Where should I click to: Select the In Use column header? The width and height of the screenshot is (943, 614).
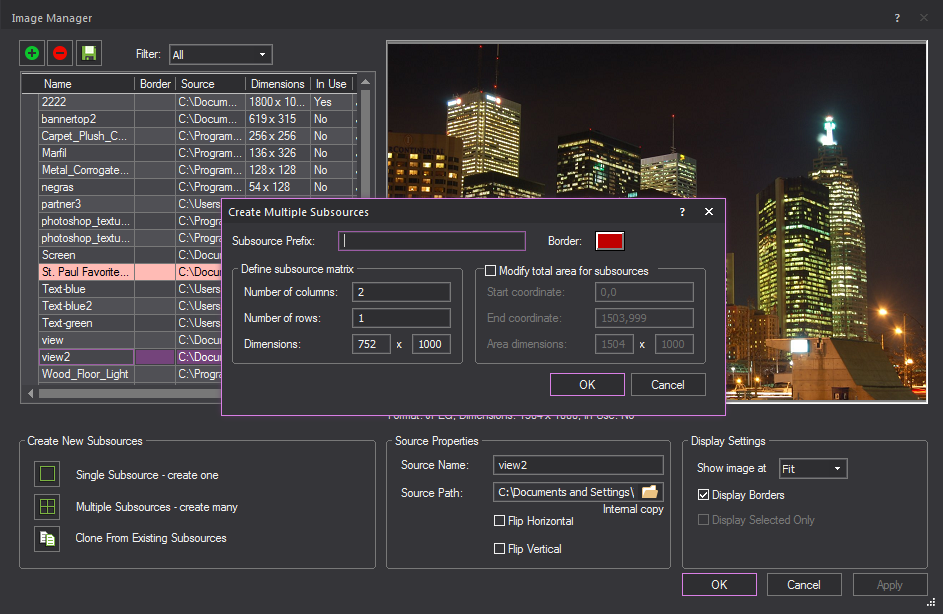[332, 84]
